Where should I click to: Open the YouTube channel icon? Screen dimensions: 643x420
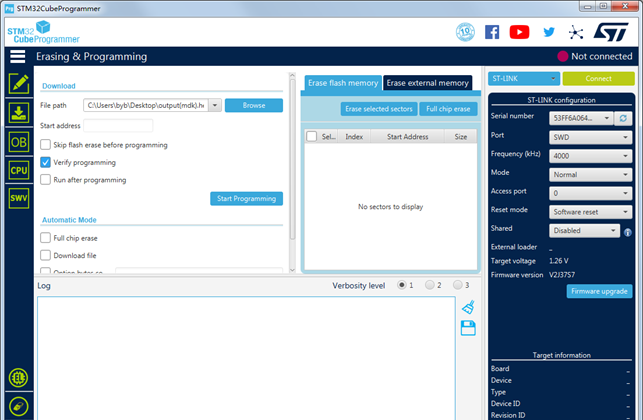(x=519, y=32)
